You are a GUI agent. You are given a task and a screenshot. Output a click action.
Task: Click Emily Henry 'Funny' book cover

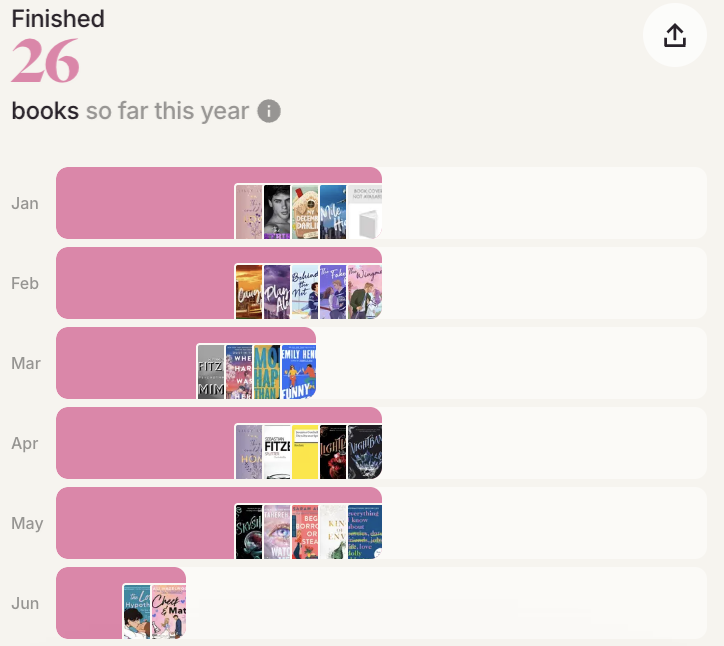(299, 371)
